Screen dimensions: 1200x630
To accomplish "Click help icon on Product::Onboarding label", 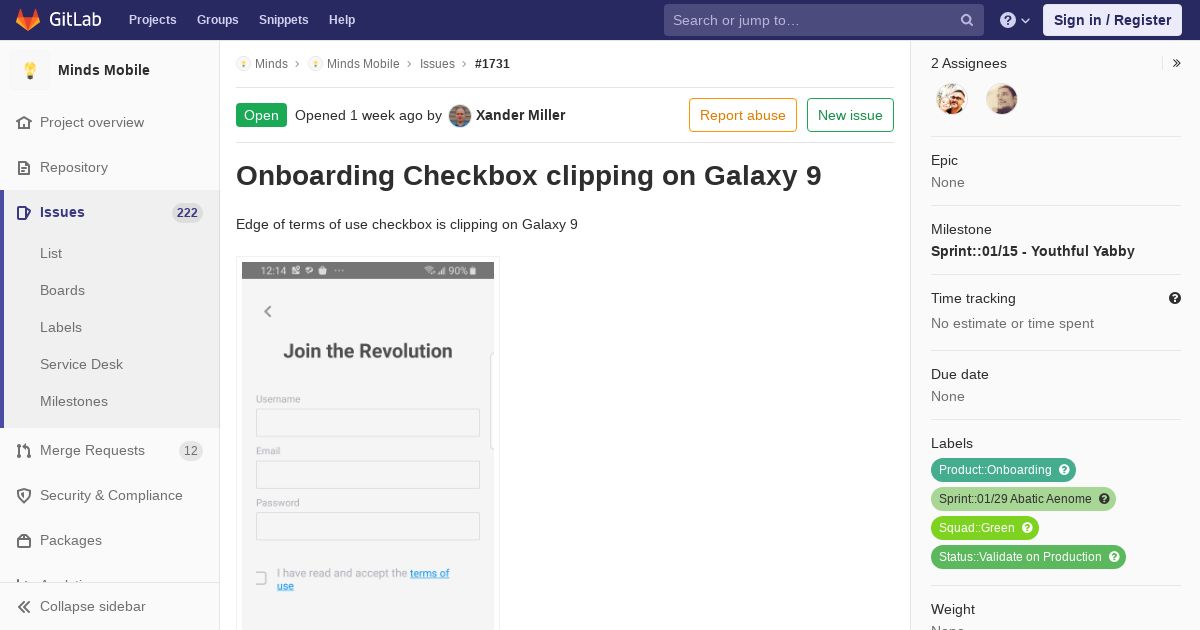I will [x=1065, y=470].
